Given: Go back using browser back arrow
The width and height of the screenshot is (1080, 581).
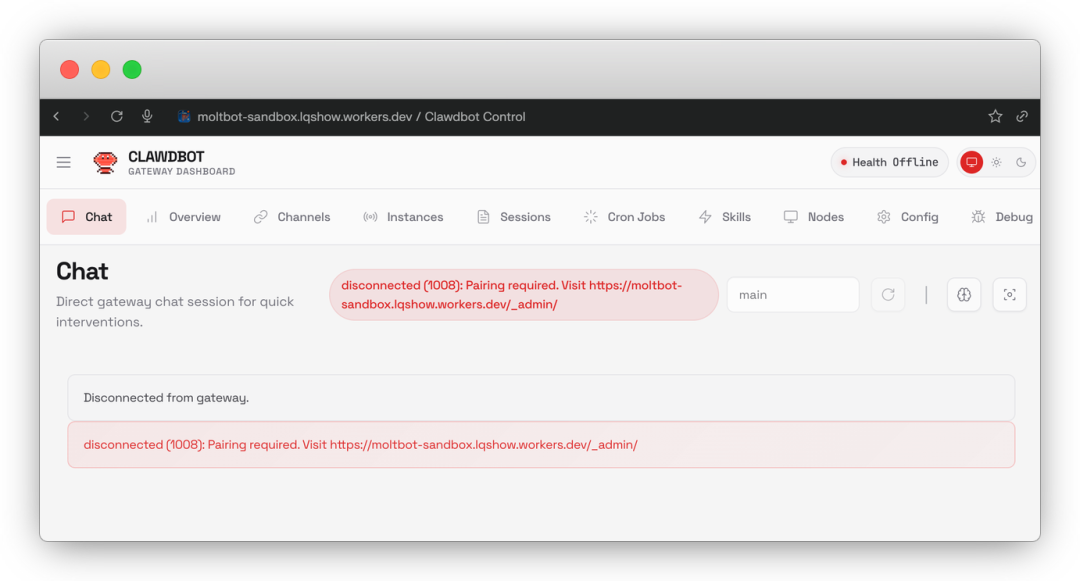Looking at the screenshot, I should click(56, 117).
